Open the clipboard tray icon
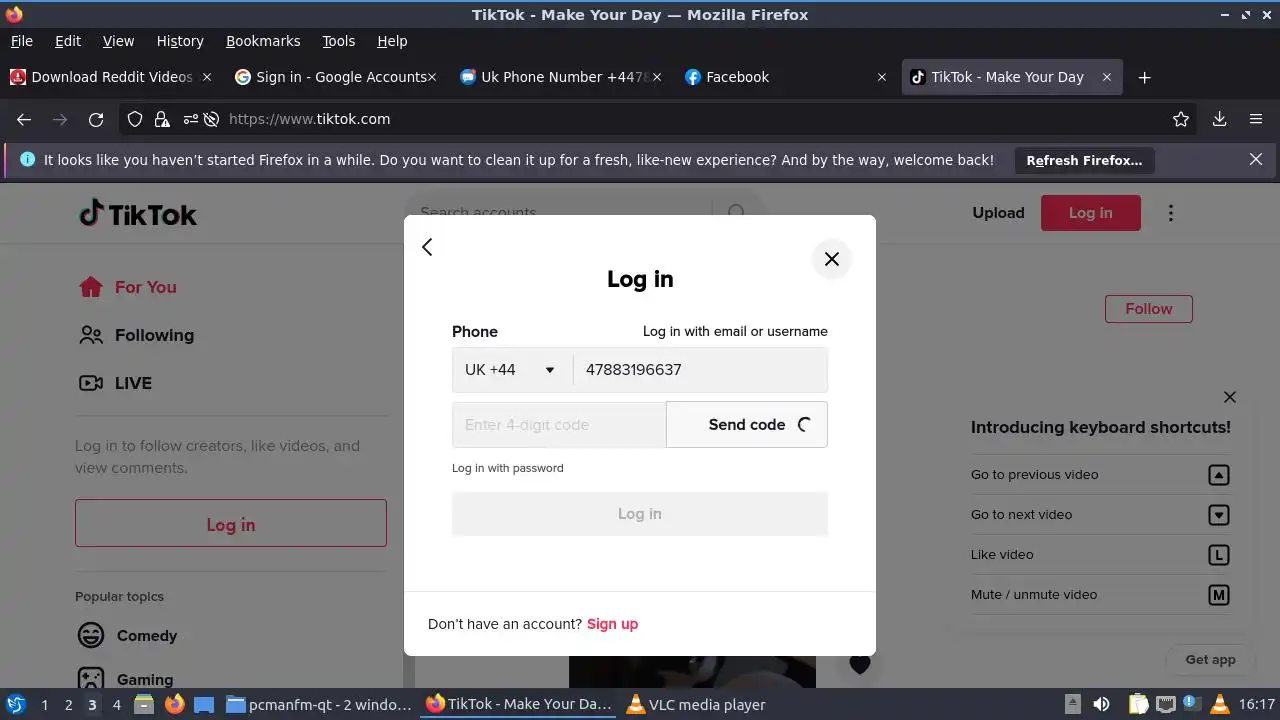Viewport: 1280px width, 720px height. click(x=1138, y=704)
